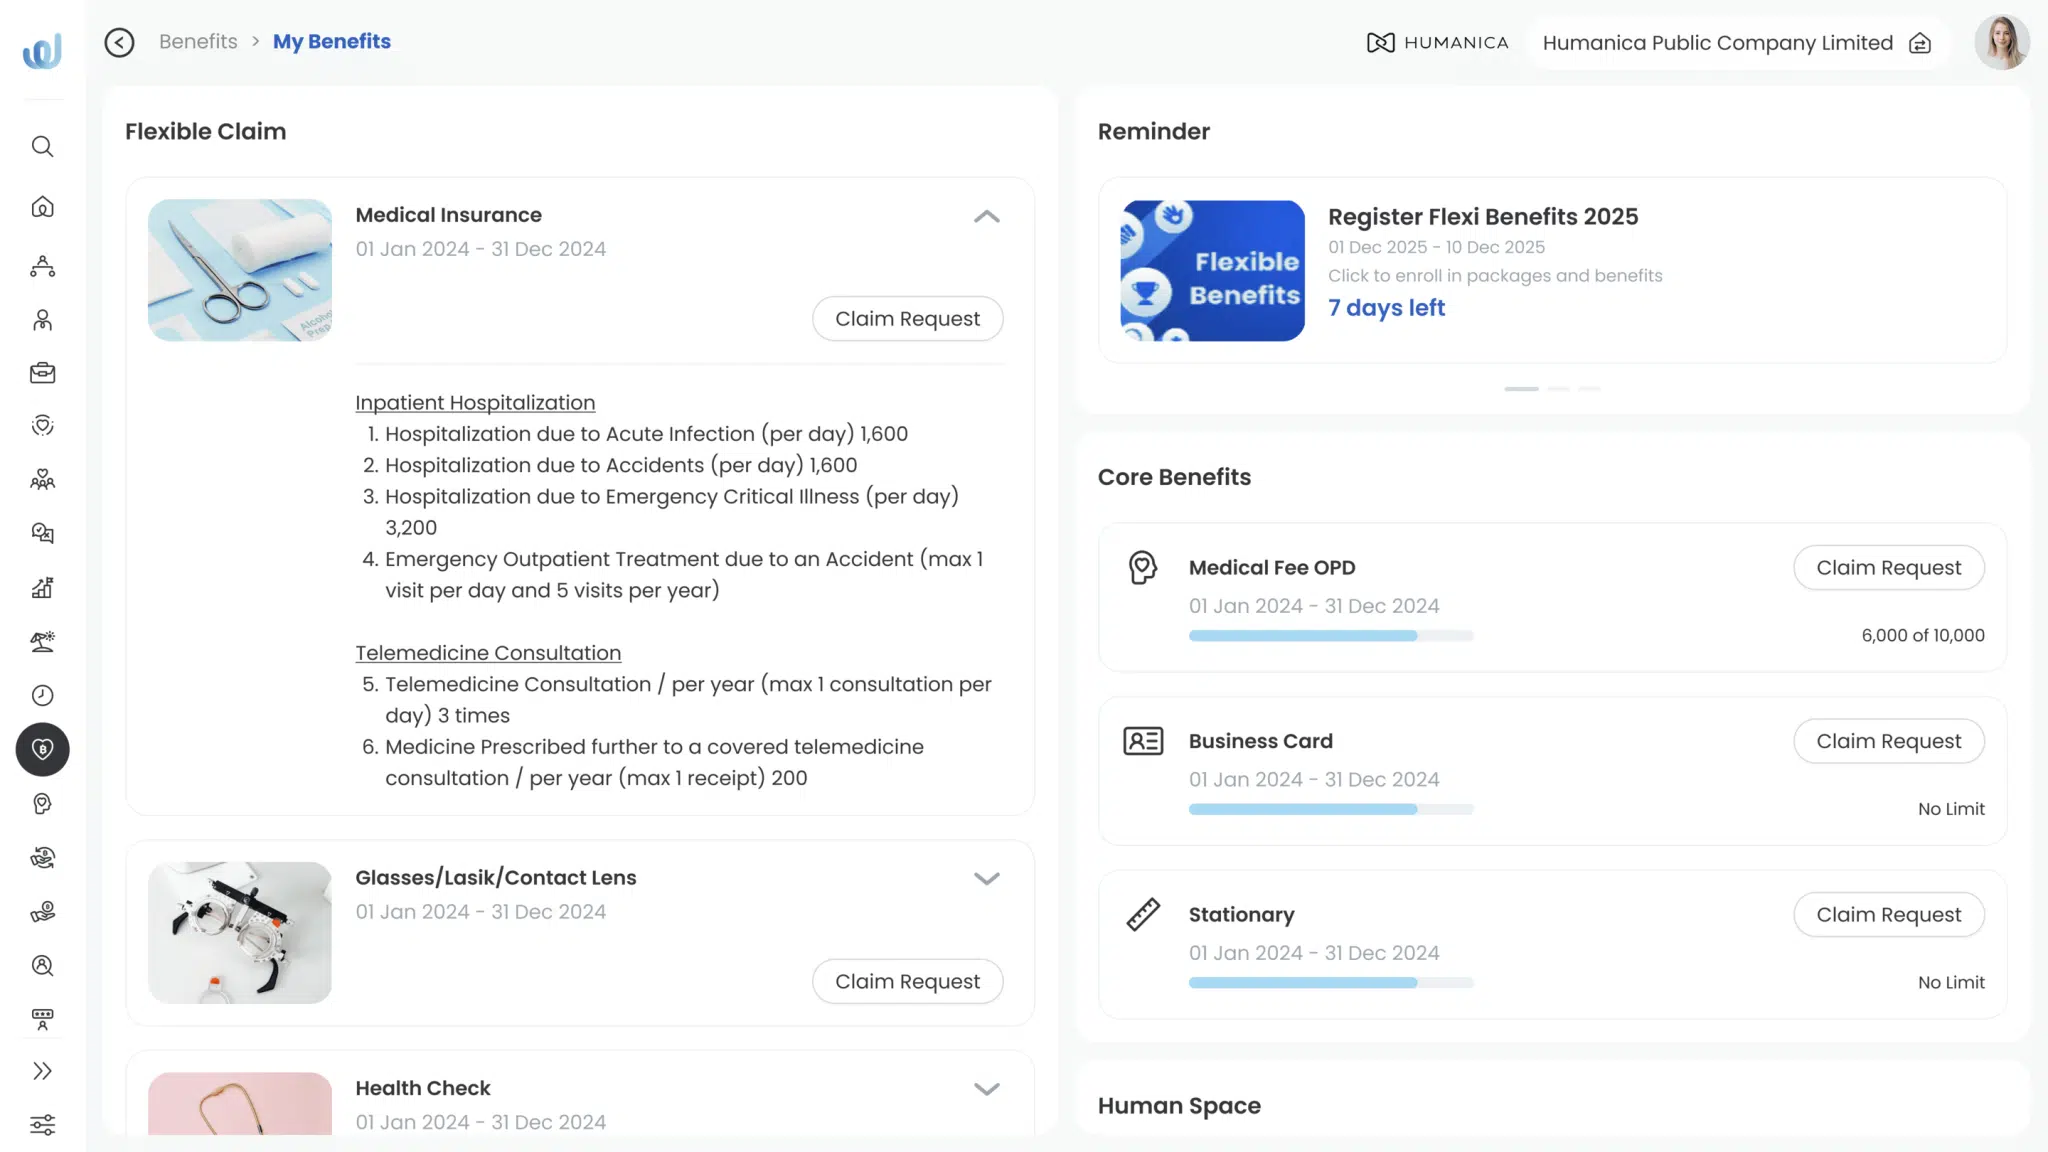Toggle the sidebar expansion with the double-arrow icon
The height and width of the screenshot is (1152, 2048).
42,1071
